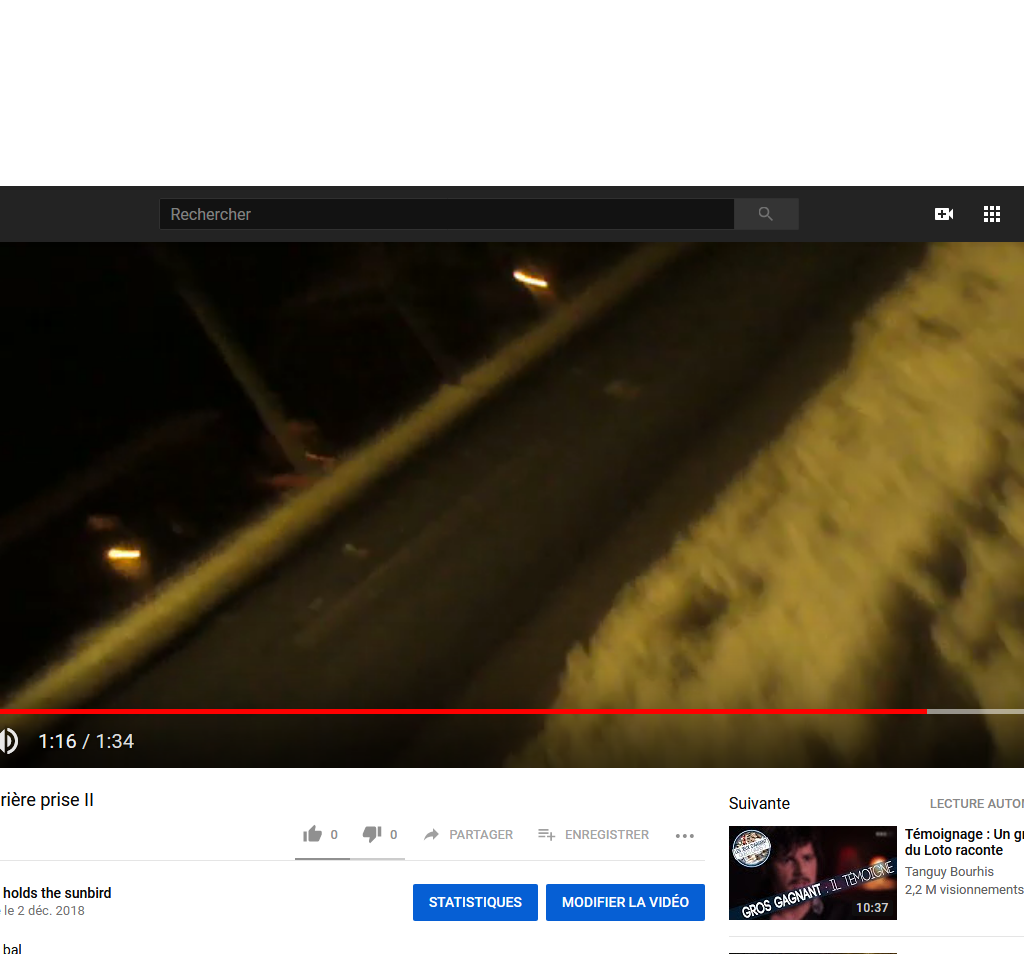Open the Témoignage Loto video title link

(963, 842)
